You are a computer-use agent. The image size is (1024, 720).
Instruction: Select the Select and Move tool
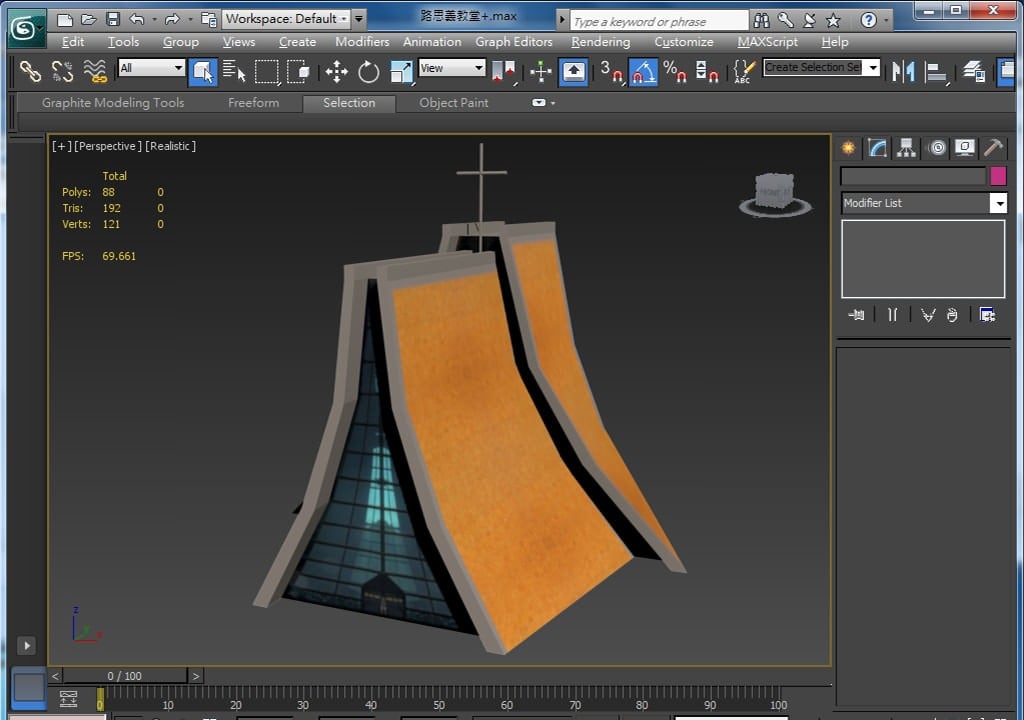[x=336, y=71]
